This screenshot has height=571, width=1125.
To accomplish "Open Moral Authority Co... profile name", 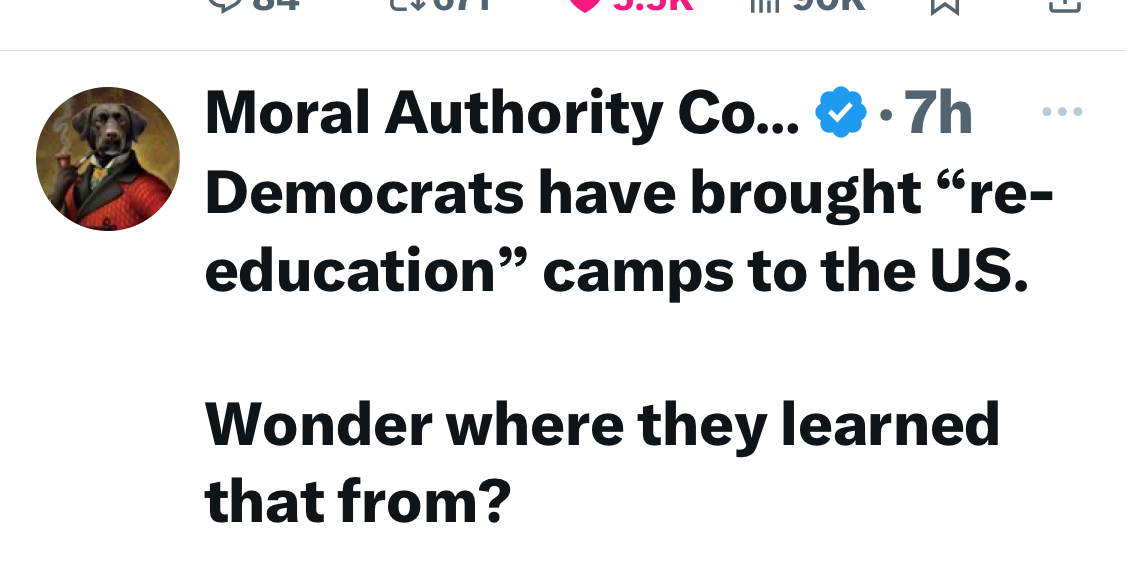I will click(502, 113).
